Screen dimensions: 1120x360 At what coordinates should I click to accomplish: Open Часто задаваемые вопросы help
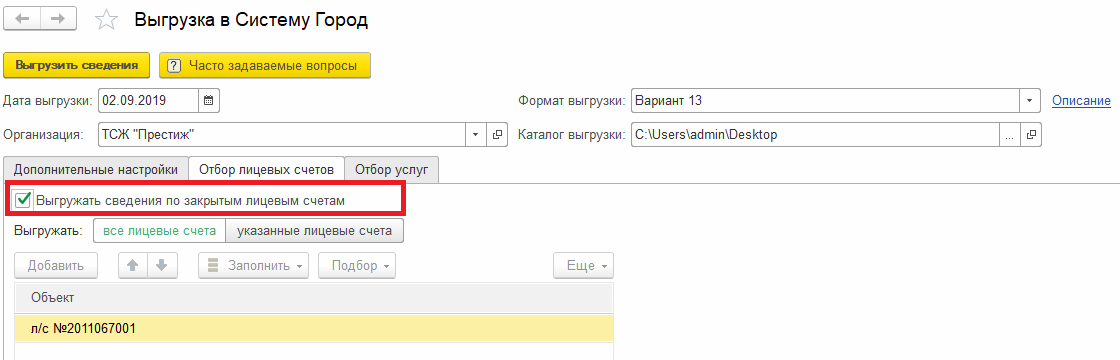click(x=264, y=66)
